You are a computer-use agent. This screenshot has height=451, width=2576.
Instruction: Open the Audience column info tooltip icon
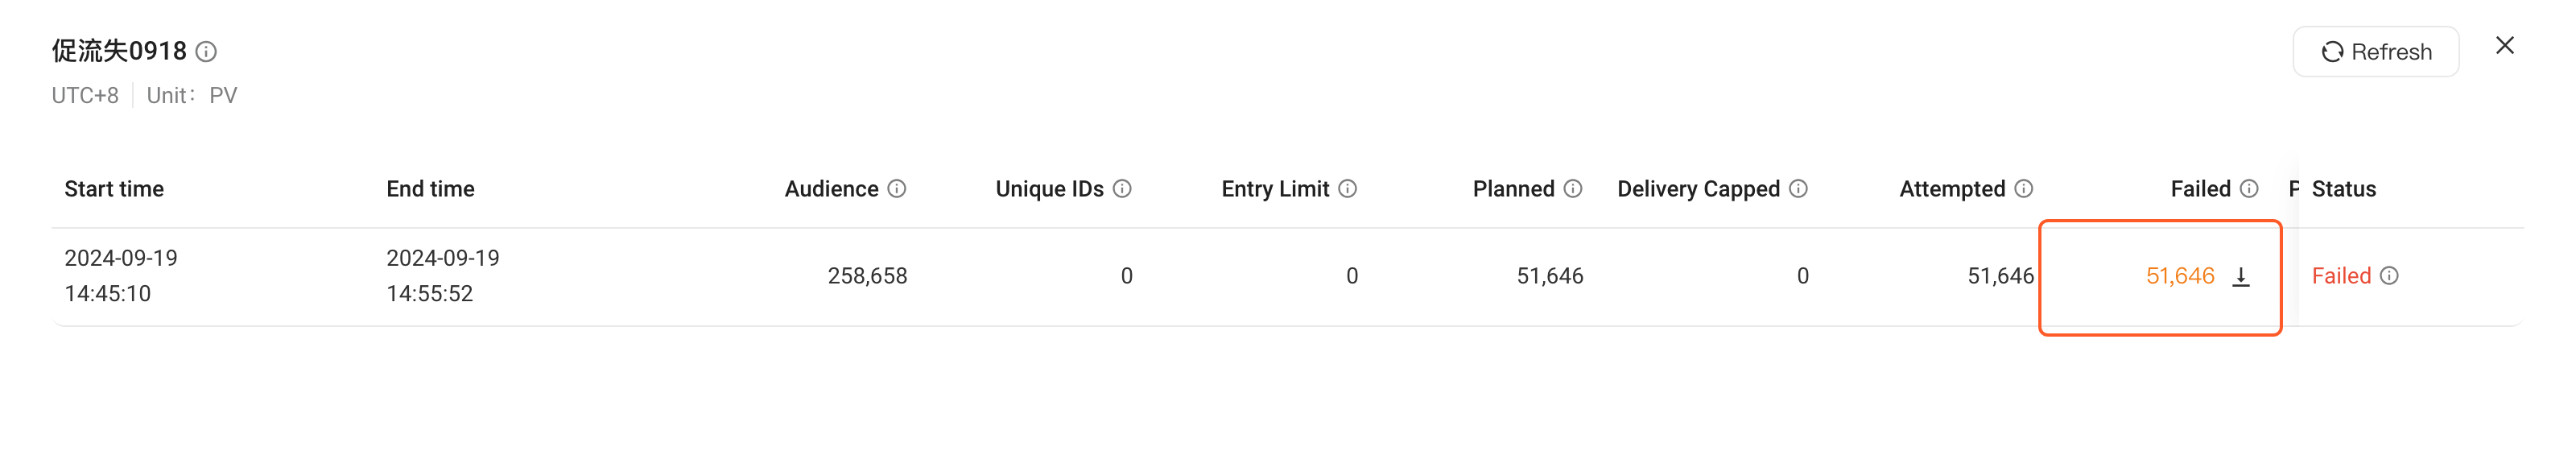click(897, 189)
